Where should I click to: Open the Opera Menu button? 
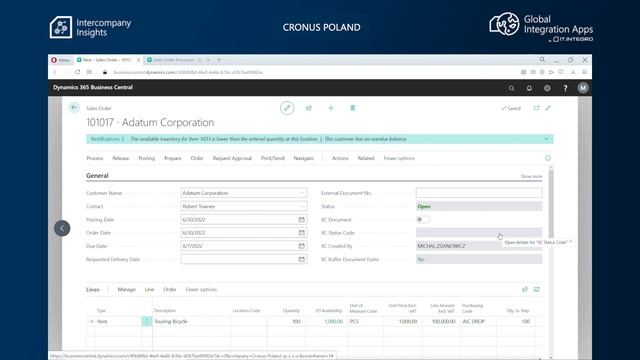point(60,60)
